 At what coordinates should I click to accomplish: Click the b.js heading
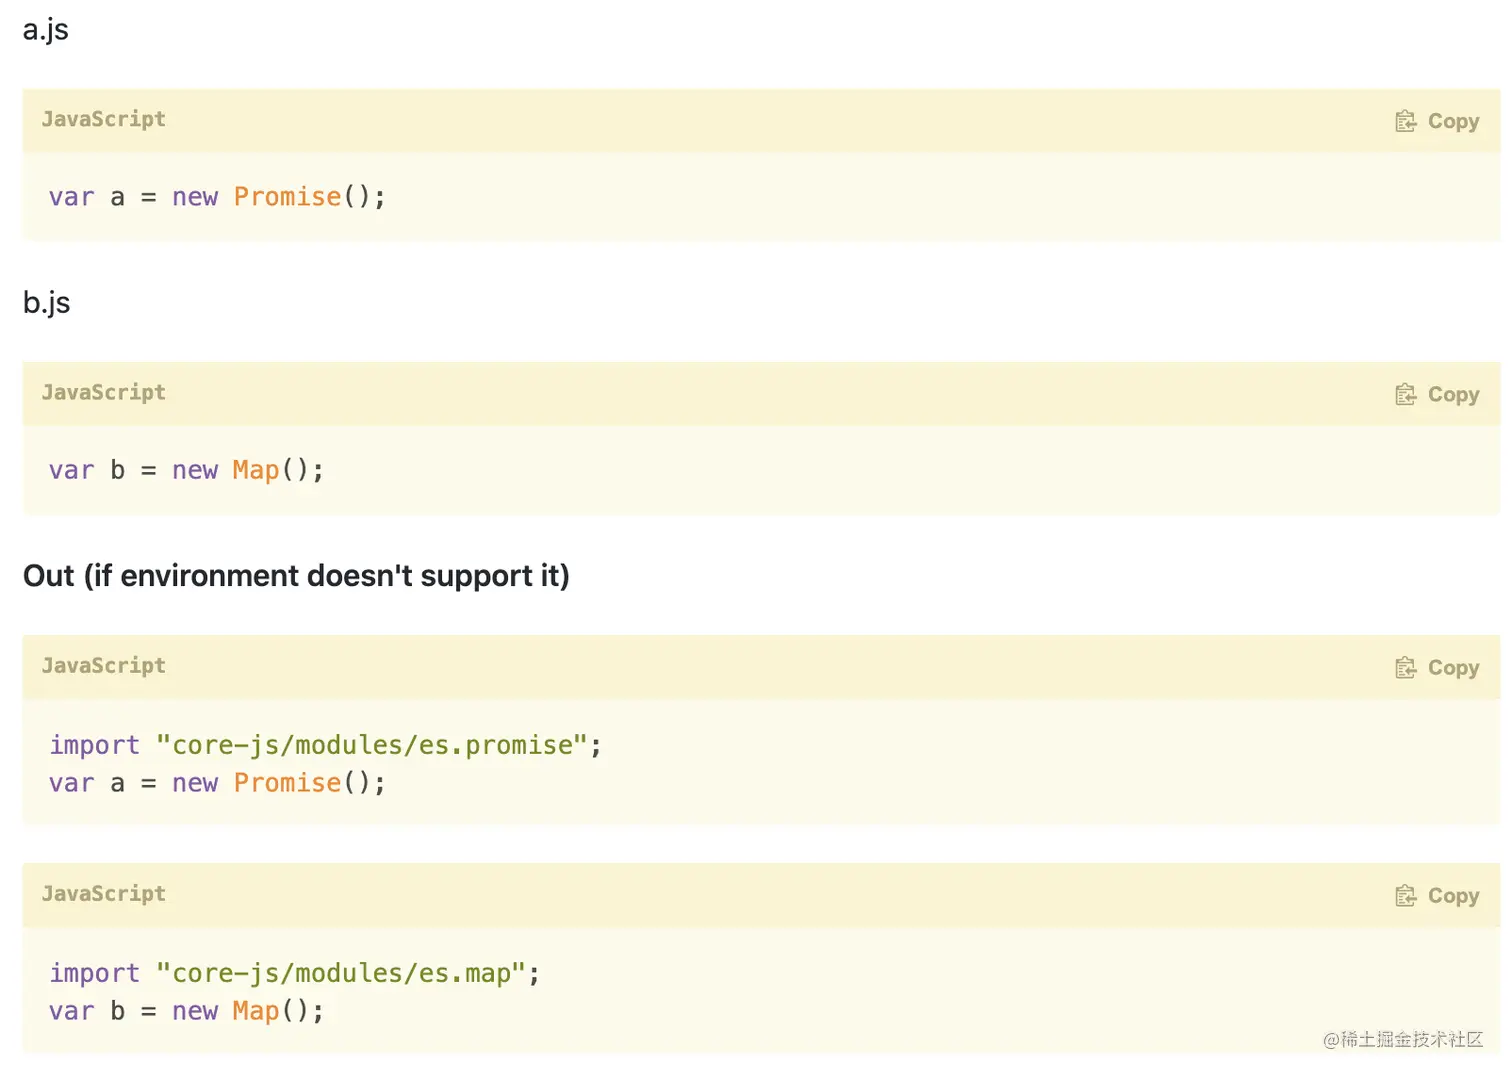coord(46,302)
